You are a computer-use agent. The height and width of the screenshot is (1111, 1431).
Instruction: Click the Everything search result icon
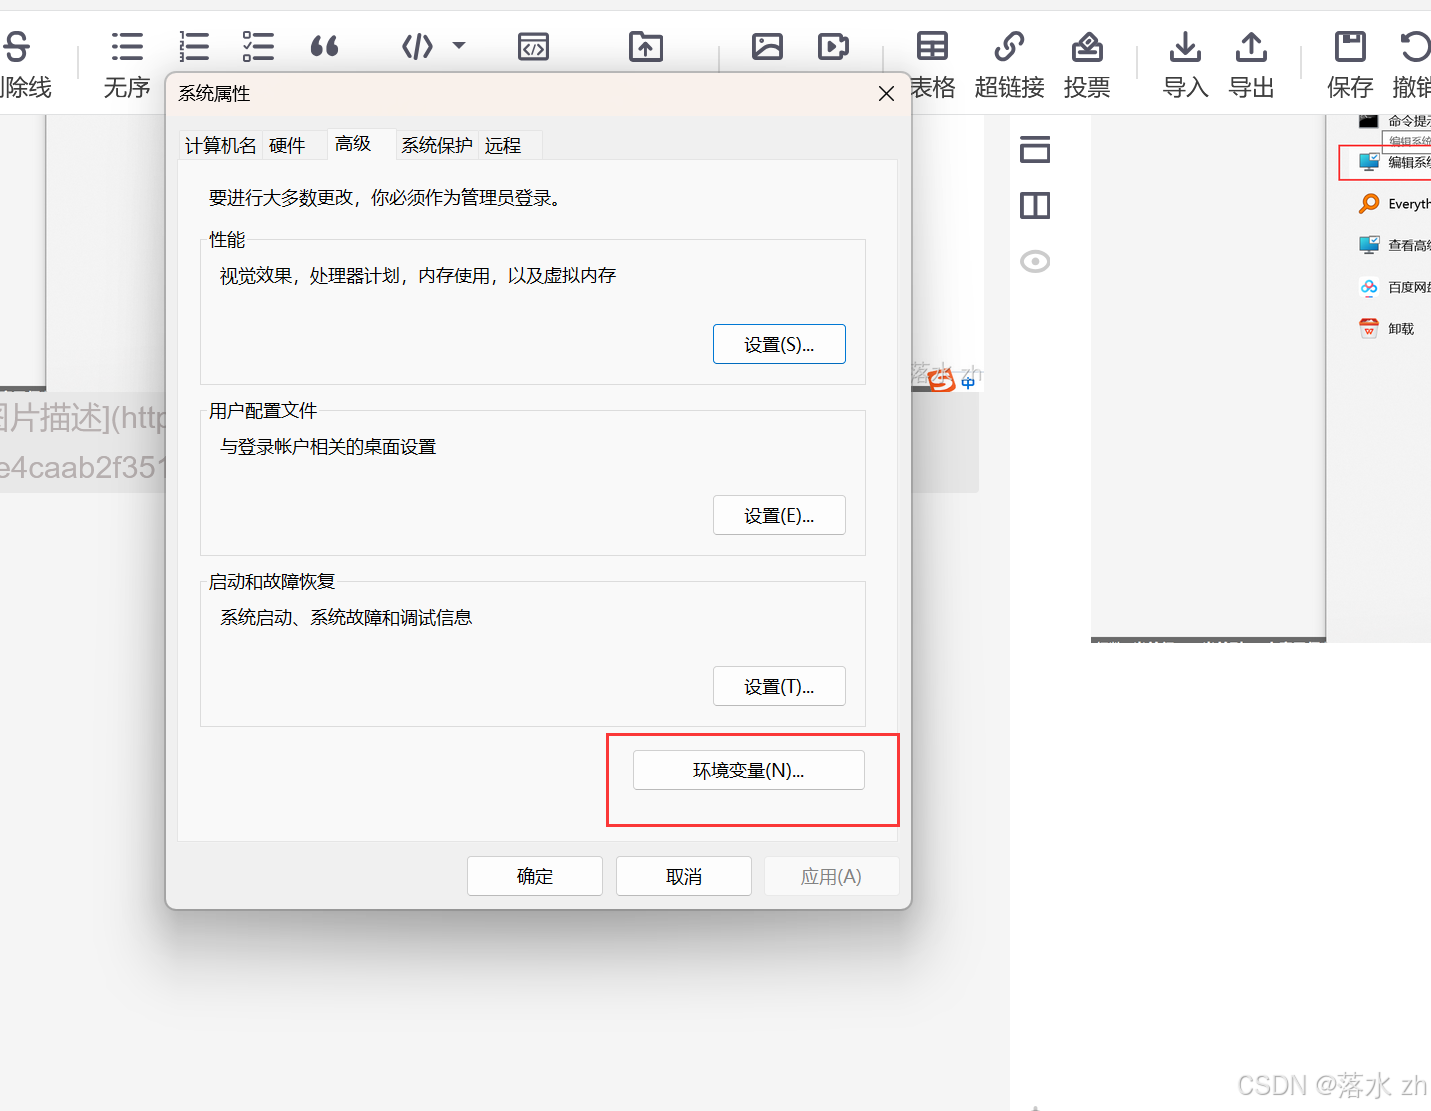tap(1369, 204)
